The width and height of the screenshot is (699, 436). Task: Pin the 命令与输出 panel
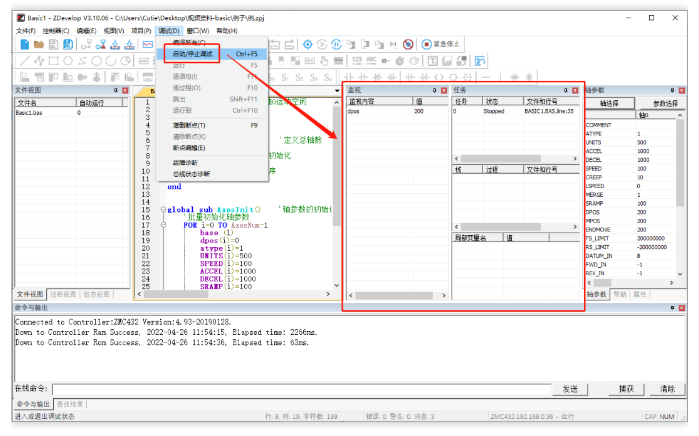point(672,308)
